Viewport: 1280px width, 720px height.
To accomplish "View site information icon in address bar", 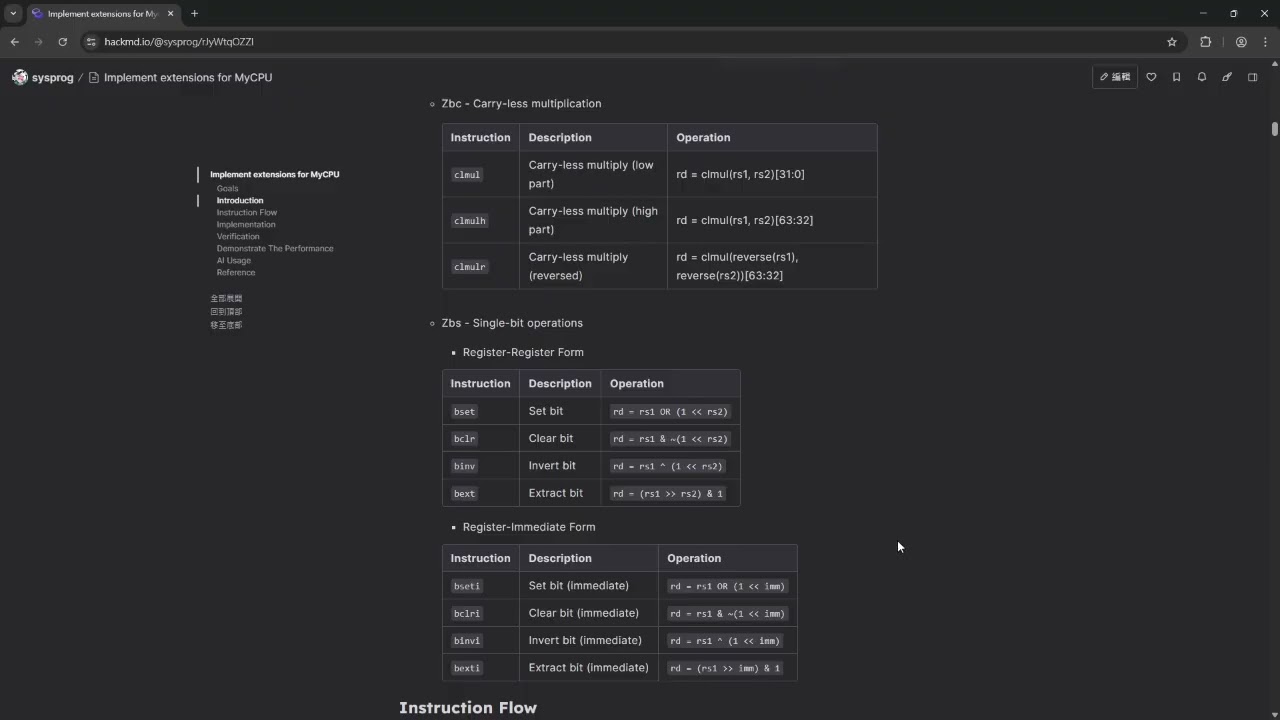I will (x=91, y=42).
